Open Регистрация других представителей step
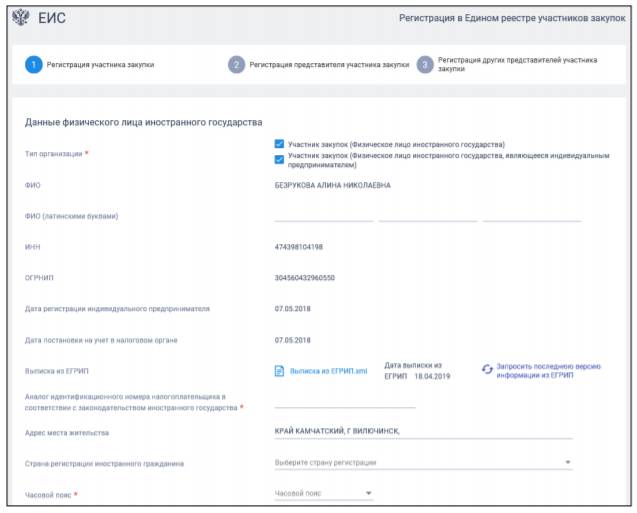The height and width of the screenshot is (513, 637). (x=510, y=65)
